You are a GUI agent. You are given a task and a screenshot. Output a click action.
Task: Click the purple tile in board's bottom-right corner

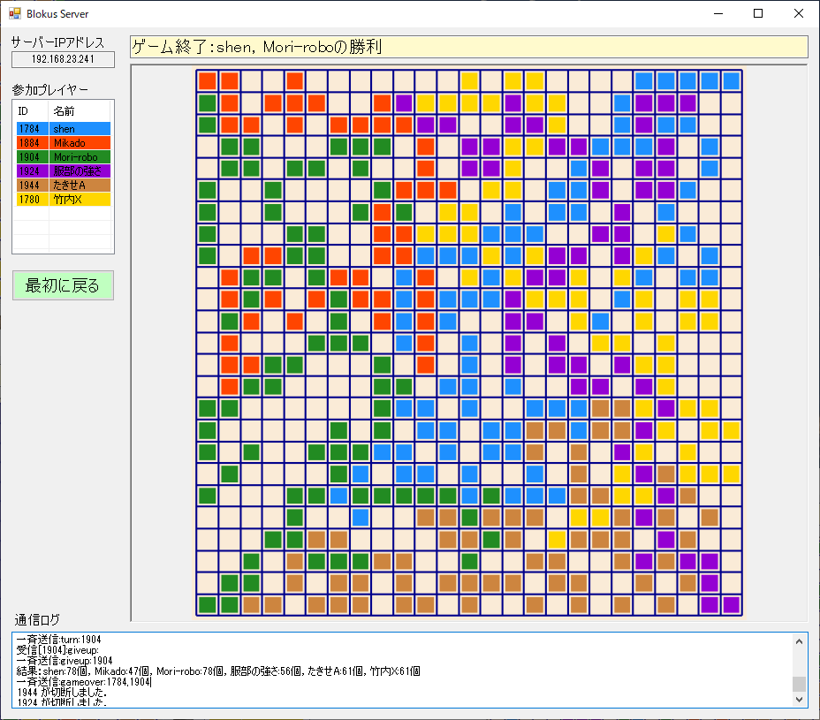(731, 605)
